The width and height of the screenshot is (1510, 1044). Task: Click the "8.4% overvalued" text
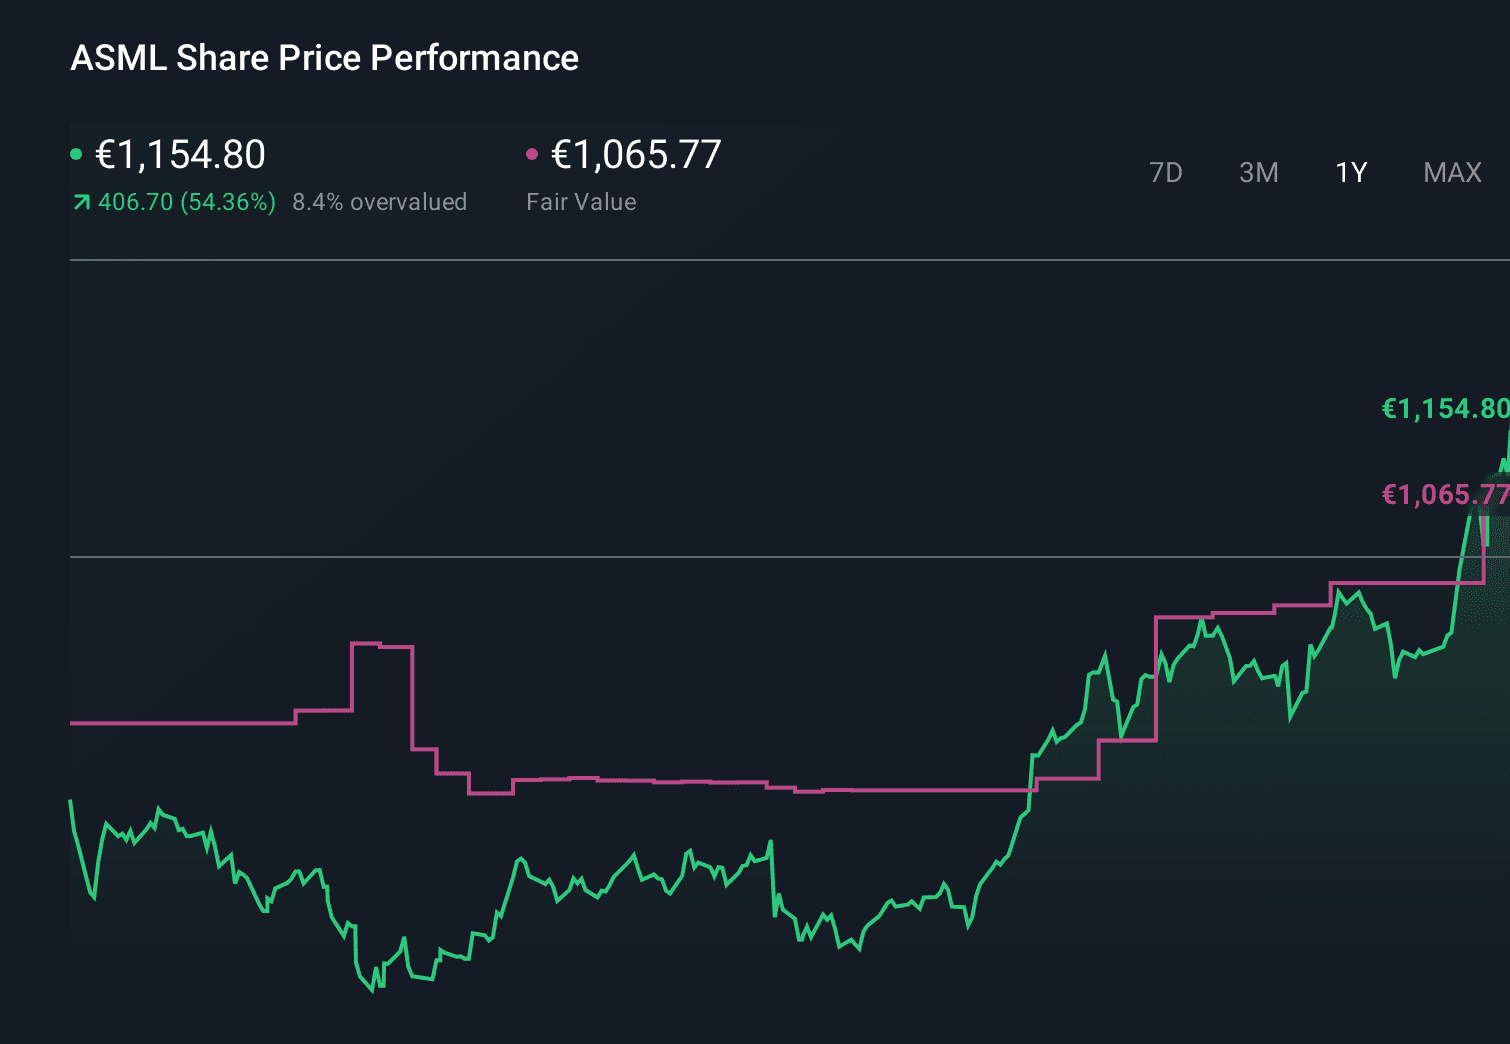point(379,202)
